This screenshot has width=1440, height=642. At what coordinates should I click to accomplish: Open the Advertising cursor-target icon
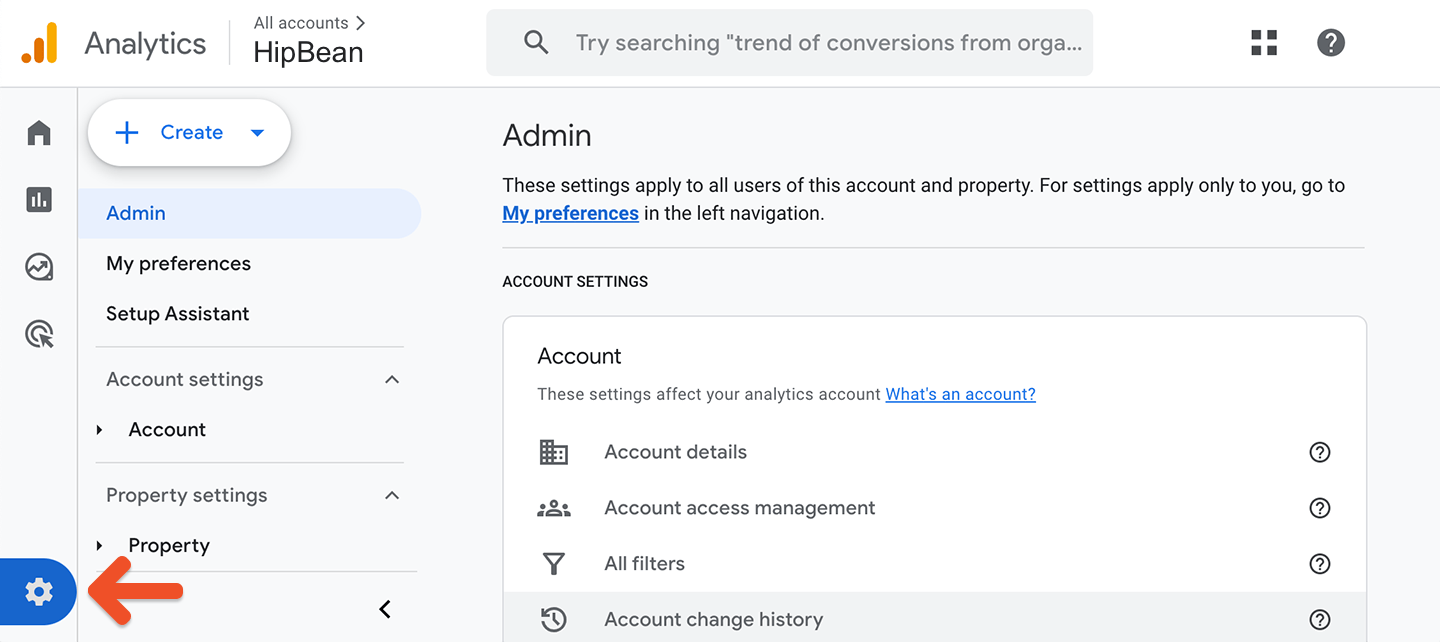tap(39, 334)
